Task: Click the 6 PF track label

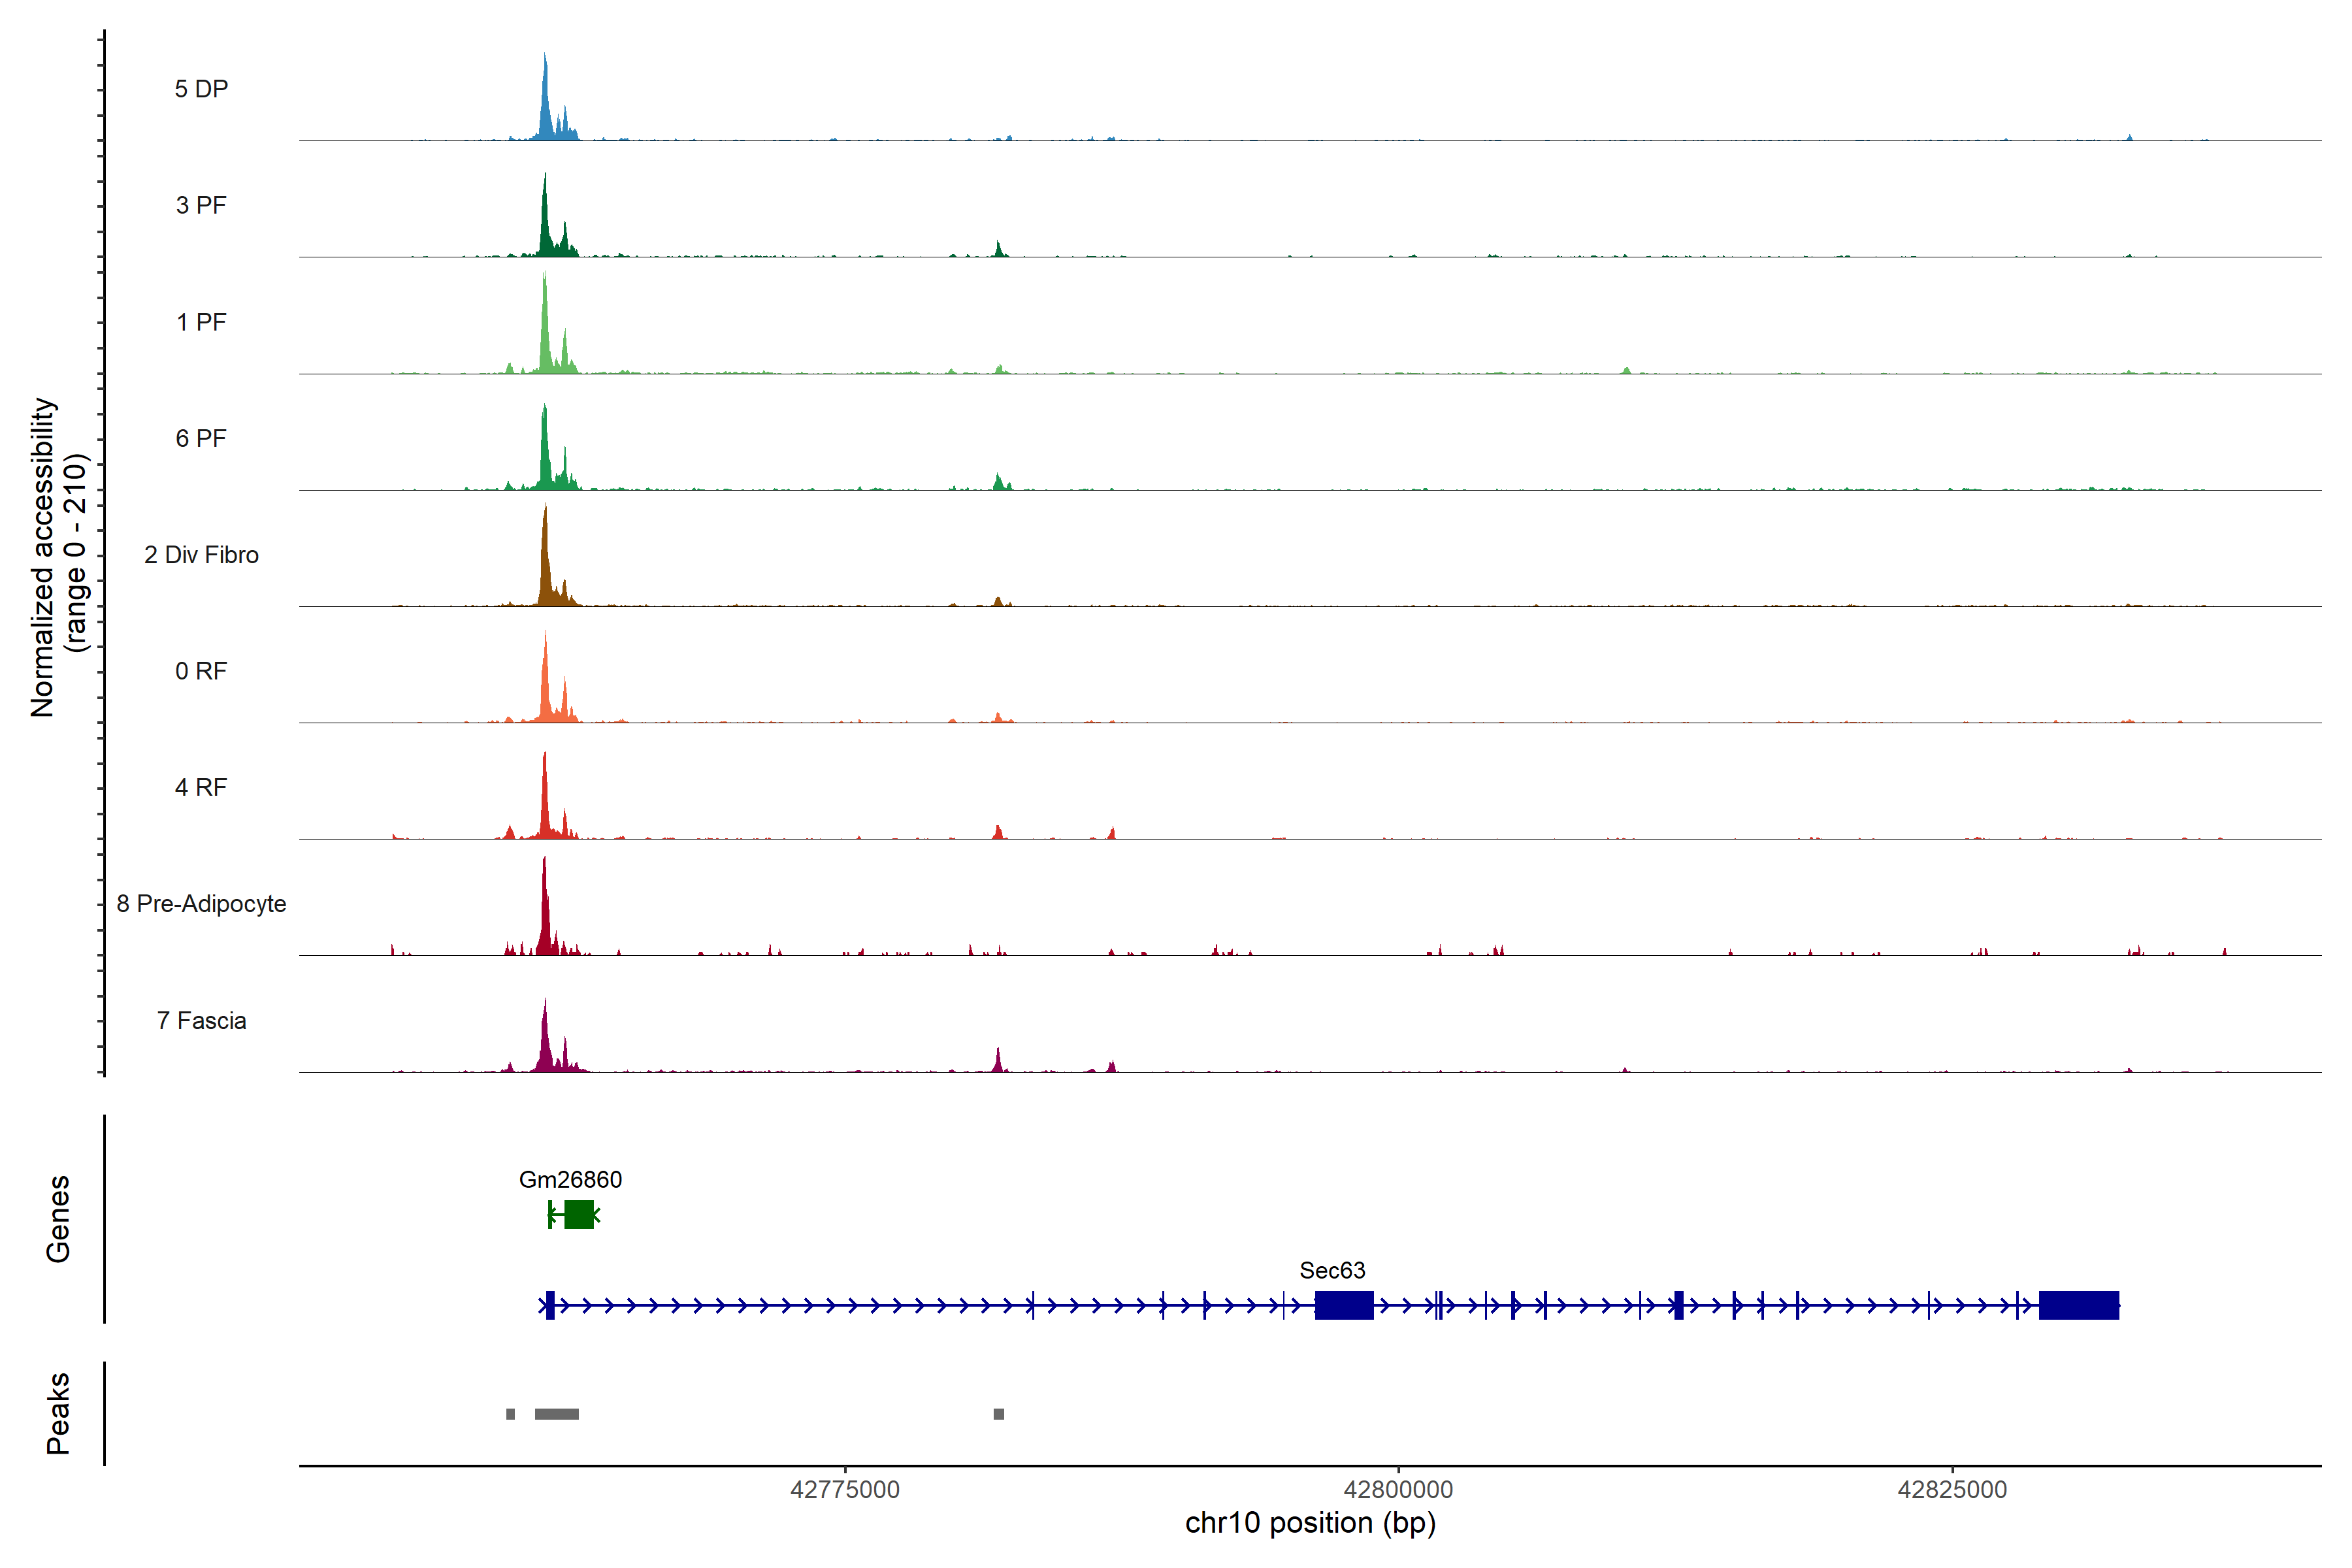Action: [201, 438]
